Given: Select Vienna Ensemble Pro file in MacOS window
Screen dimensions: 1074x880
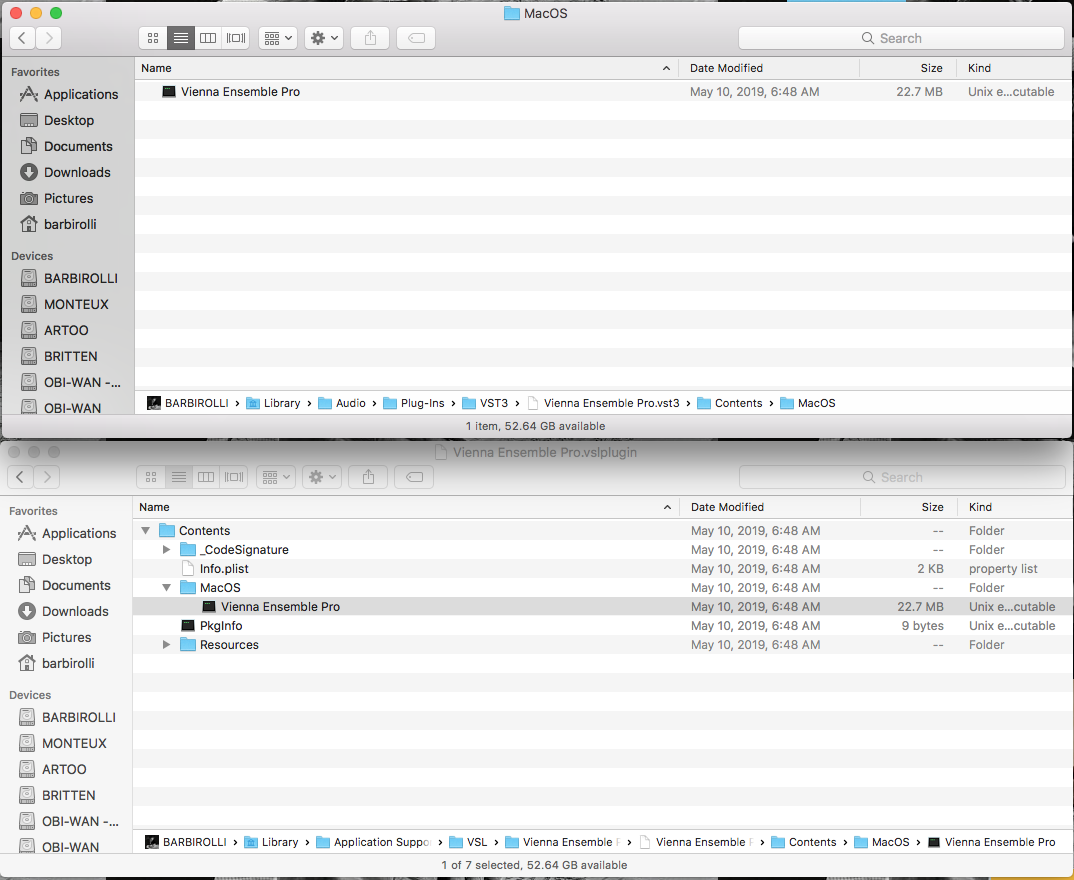Looking at the screenshot, I should (x=603, y=92).
